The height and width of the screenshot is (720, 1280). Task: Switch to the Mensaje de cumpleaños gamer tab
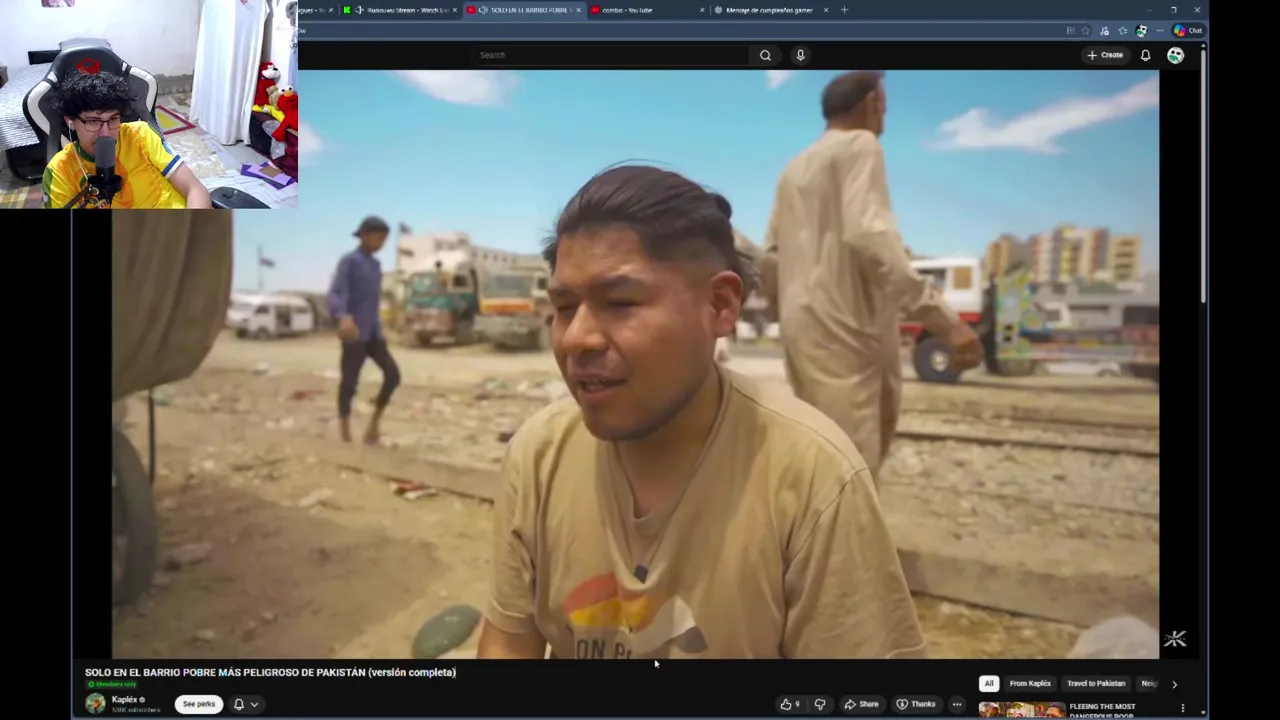[x=768, y=10]
